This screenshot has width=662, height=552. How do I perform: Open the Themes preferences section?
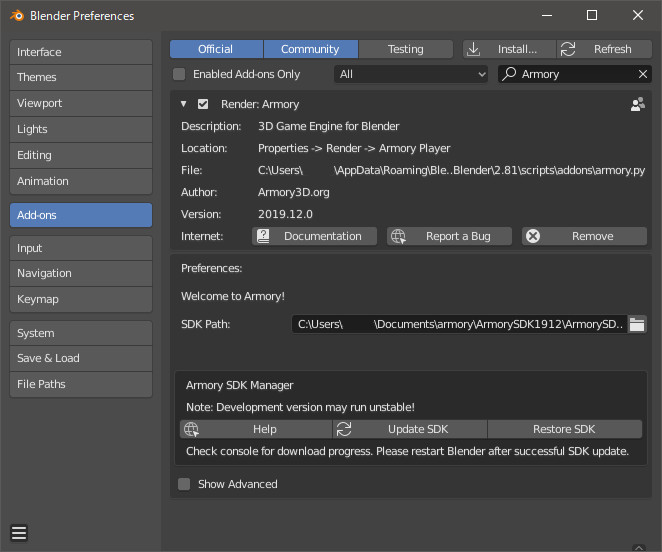(x=81, y=77)
